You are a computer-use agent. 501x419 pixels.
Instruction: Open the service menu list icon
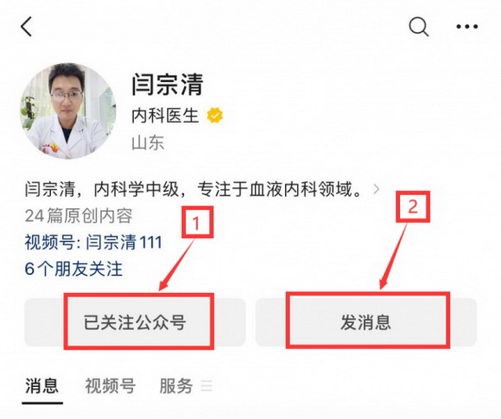pos(206,386)
